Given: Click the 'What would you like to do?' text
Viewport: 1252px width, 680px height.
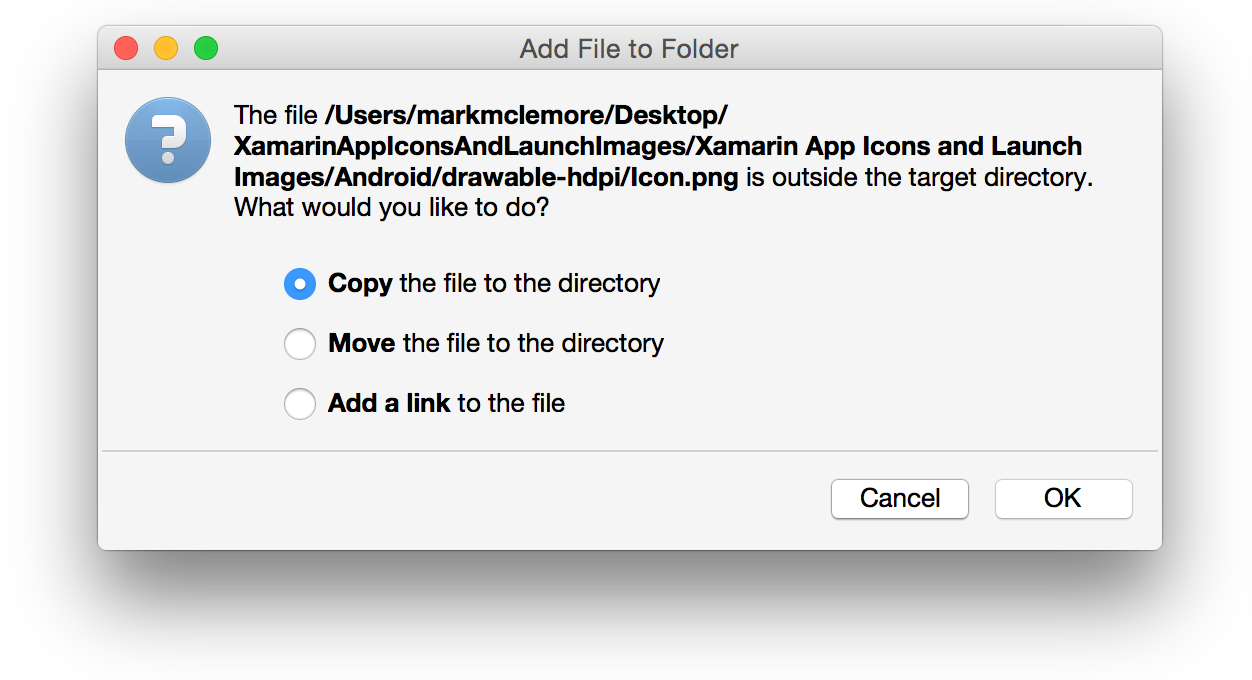Looking at the screenshot, I should click(x=391, y=209).
